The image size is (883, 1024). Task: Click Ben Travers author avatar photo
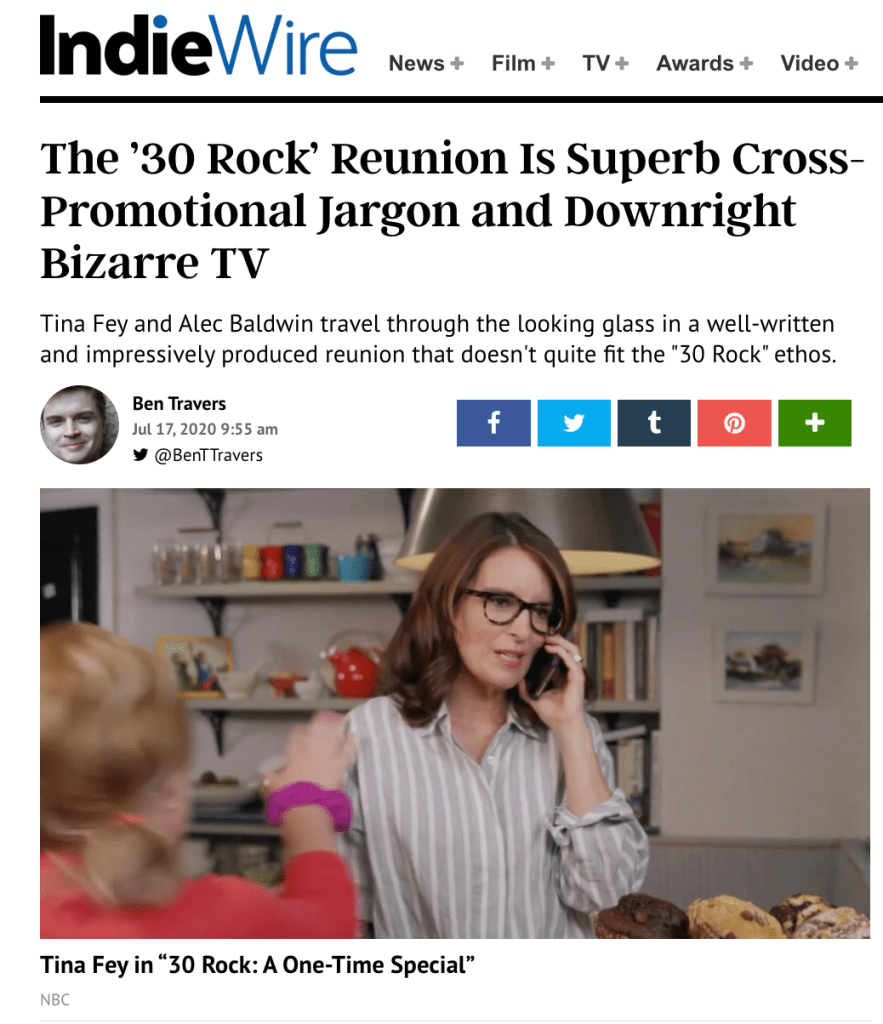[x=80, y=424]
